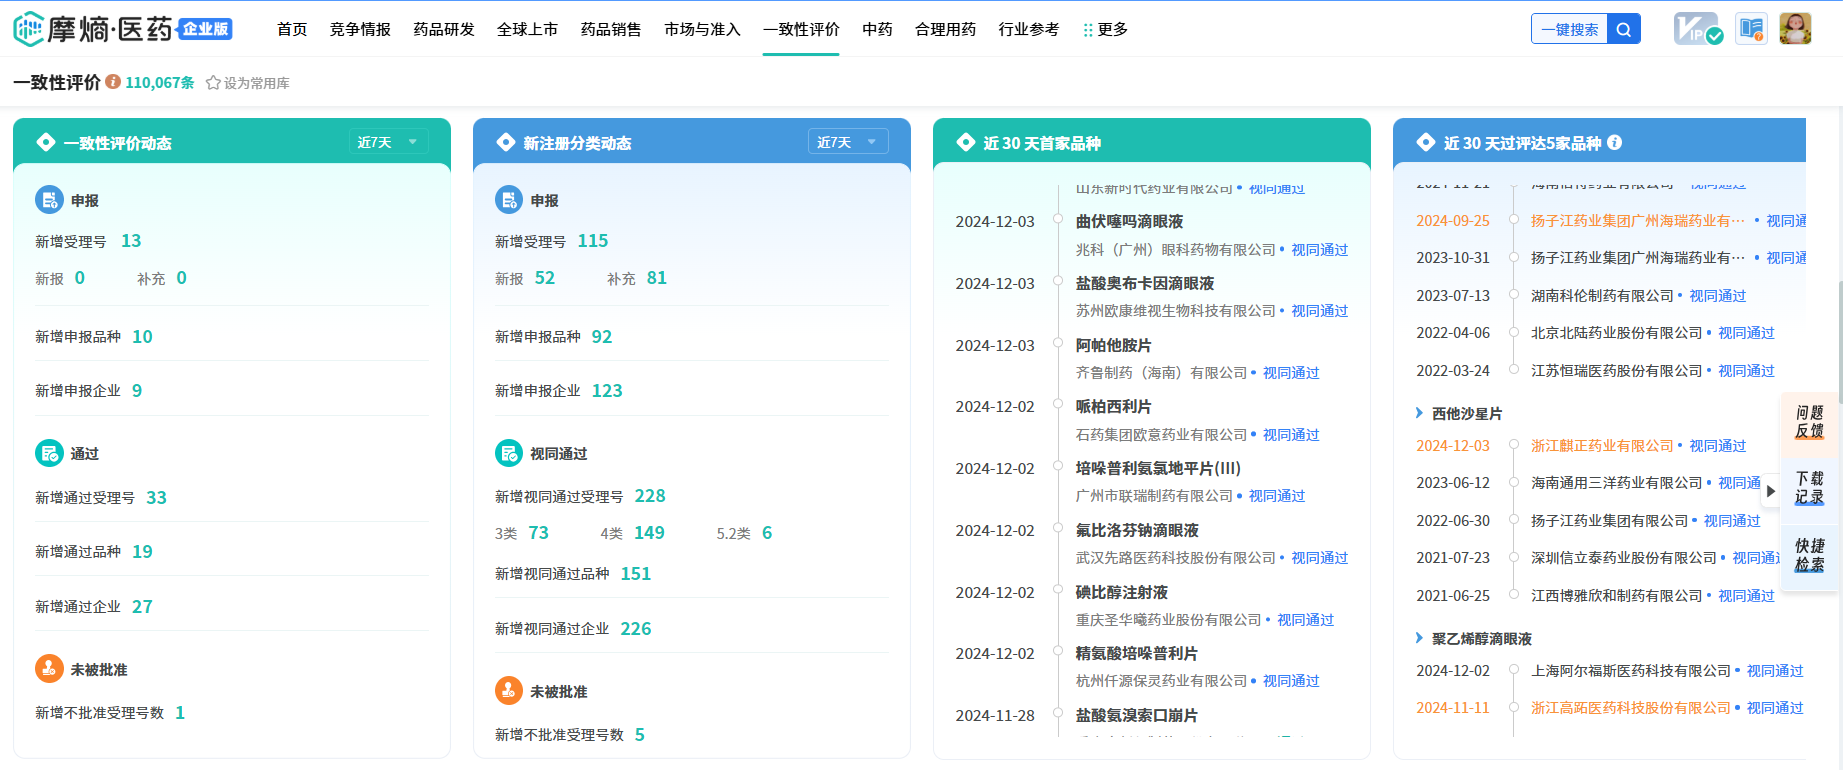The height and width of the screenshot is (770, 1843).
Task: Click the magnifier search icon
Action: tap(1623, 30)
